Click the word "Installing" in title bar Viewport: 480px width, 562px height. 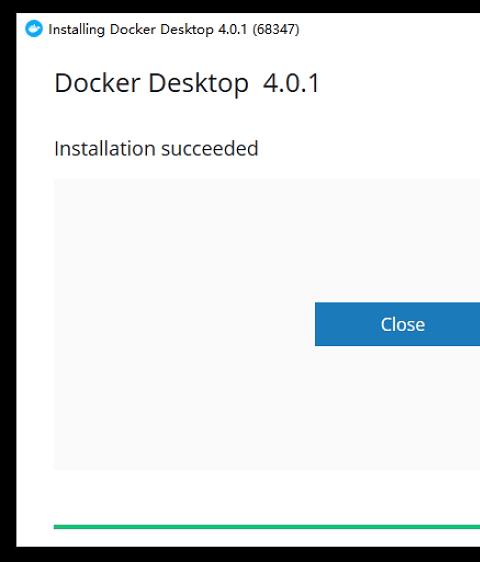(76, 30)
